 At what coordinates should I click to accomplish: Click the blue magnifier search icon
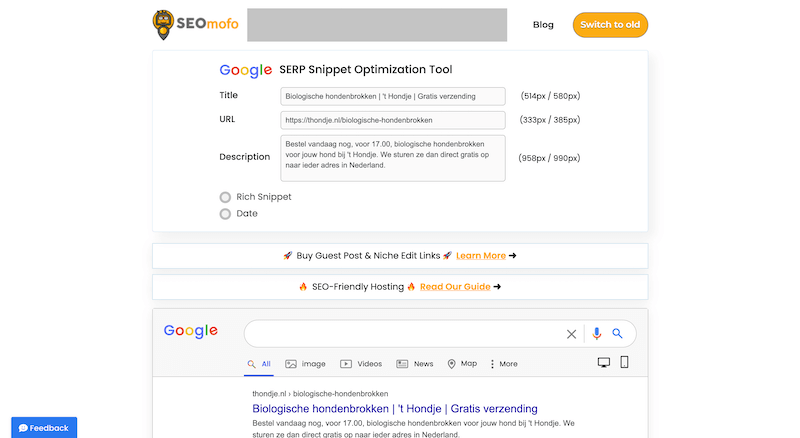click(x=618, y=334)
